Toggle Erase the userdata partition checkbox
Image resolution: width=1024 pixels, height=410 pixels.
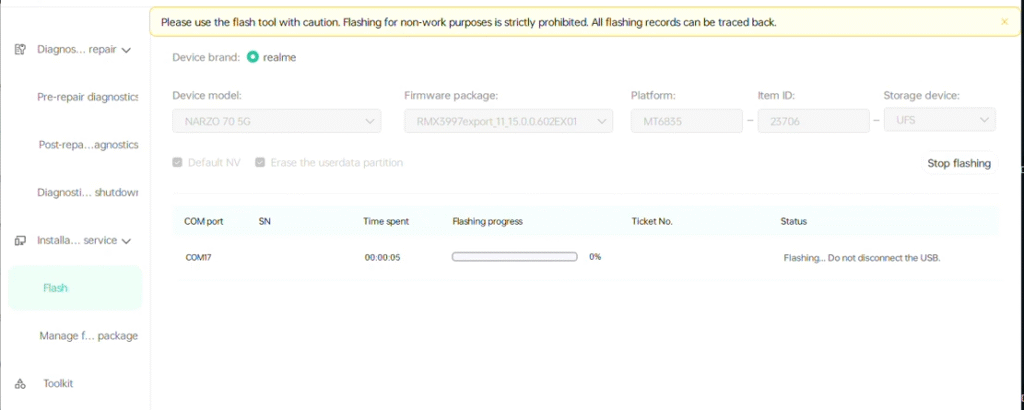[260, 162]
